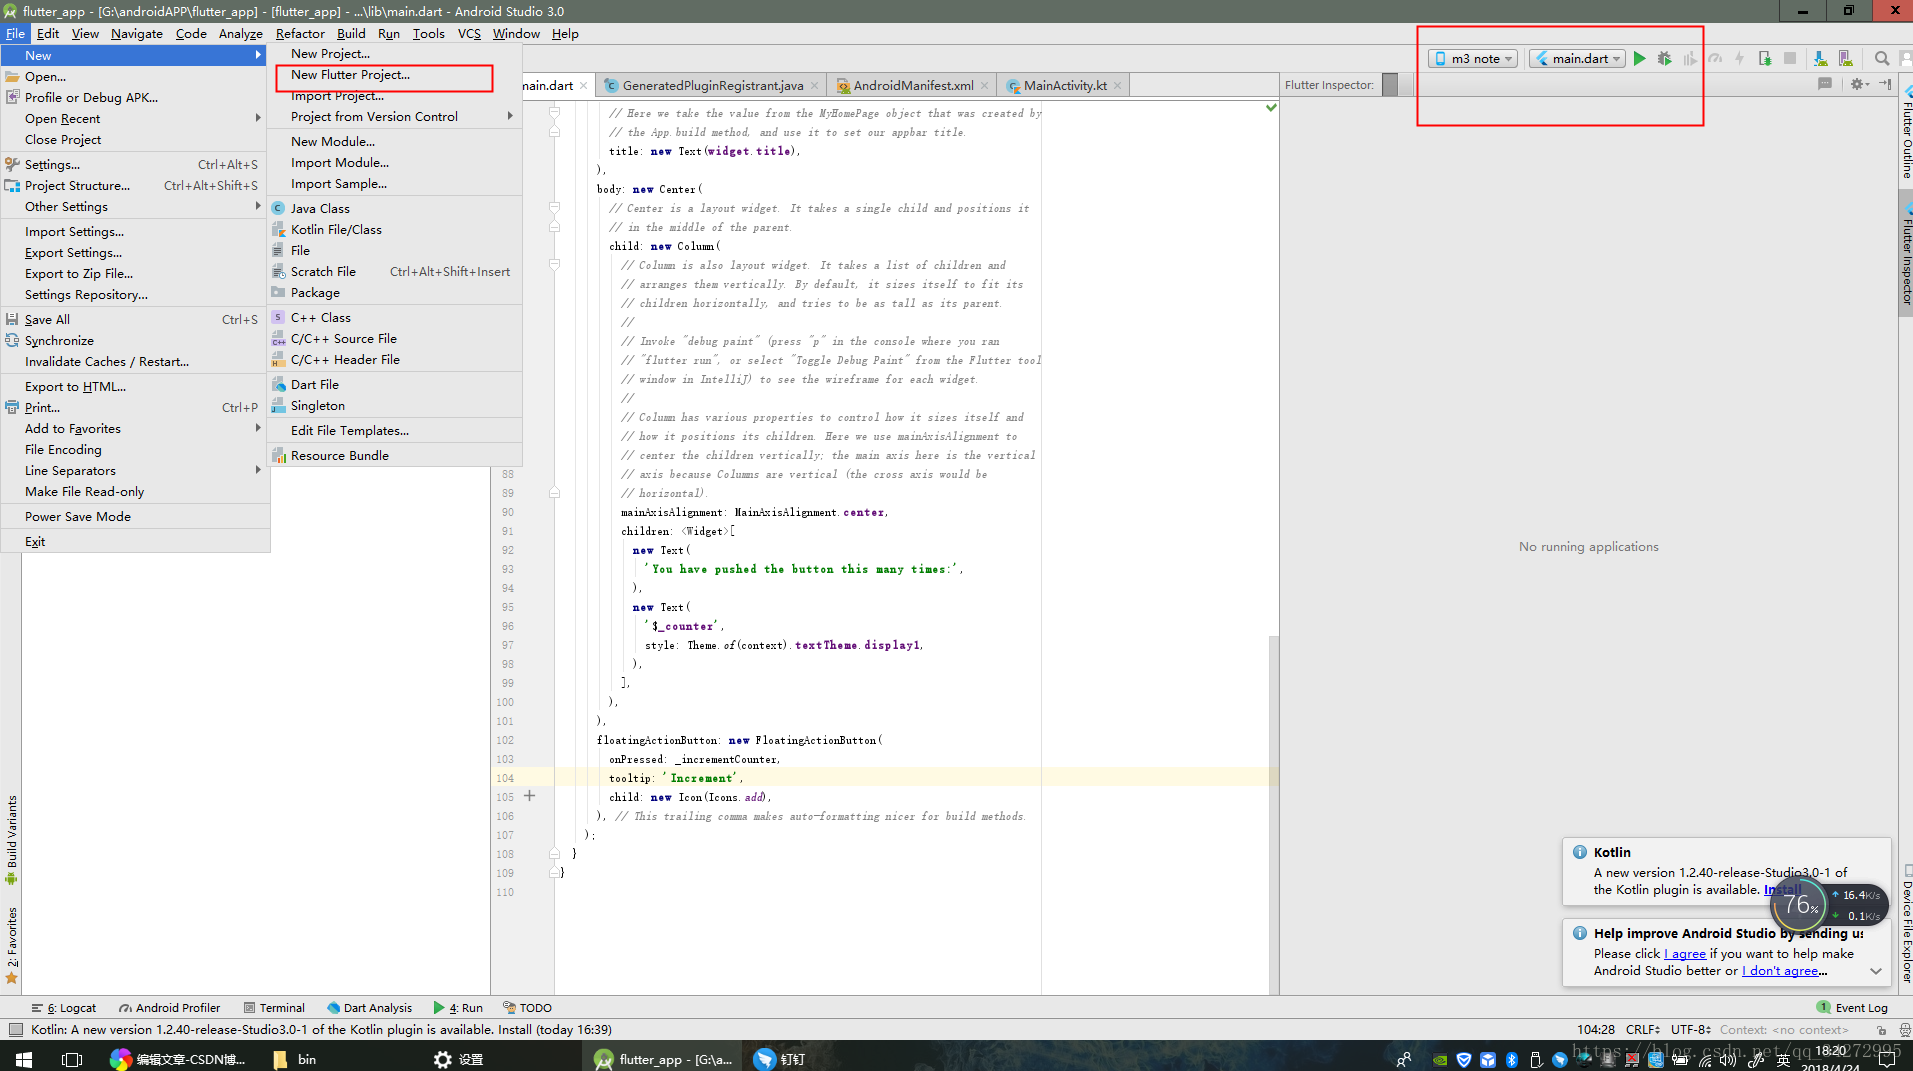Open Windows Task View icon

(72, 1059)
